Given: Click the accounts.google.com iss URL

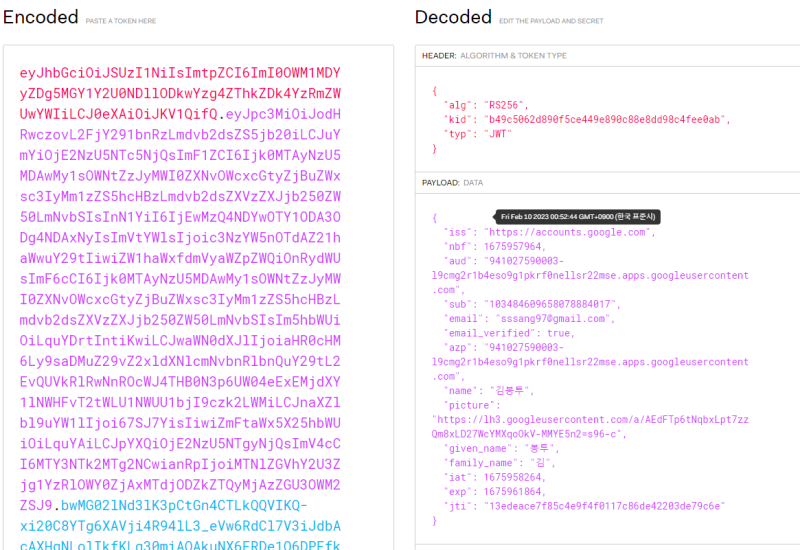Looking at the screenshot, I should (568, 232).
